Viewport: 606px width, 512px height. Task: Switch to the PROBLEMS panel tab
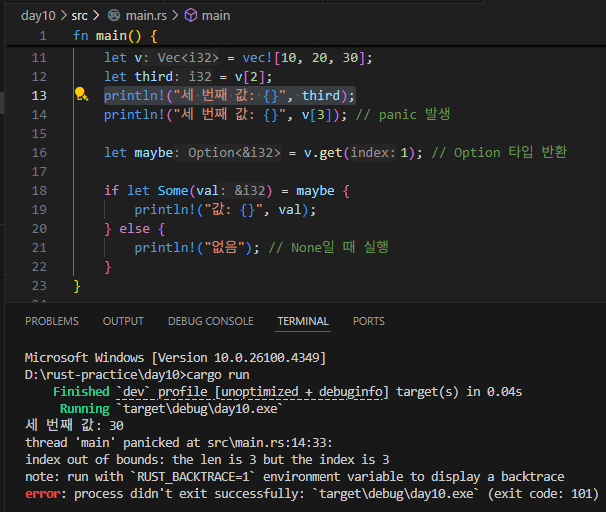(x=52, y=321)
